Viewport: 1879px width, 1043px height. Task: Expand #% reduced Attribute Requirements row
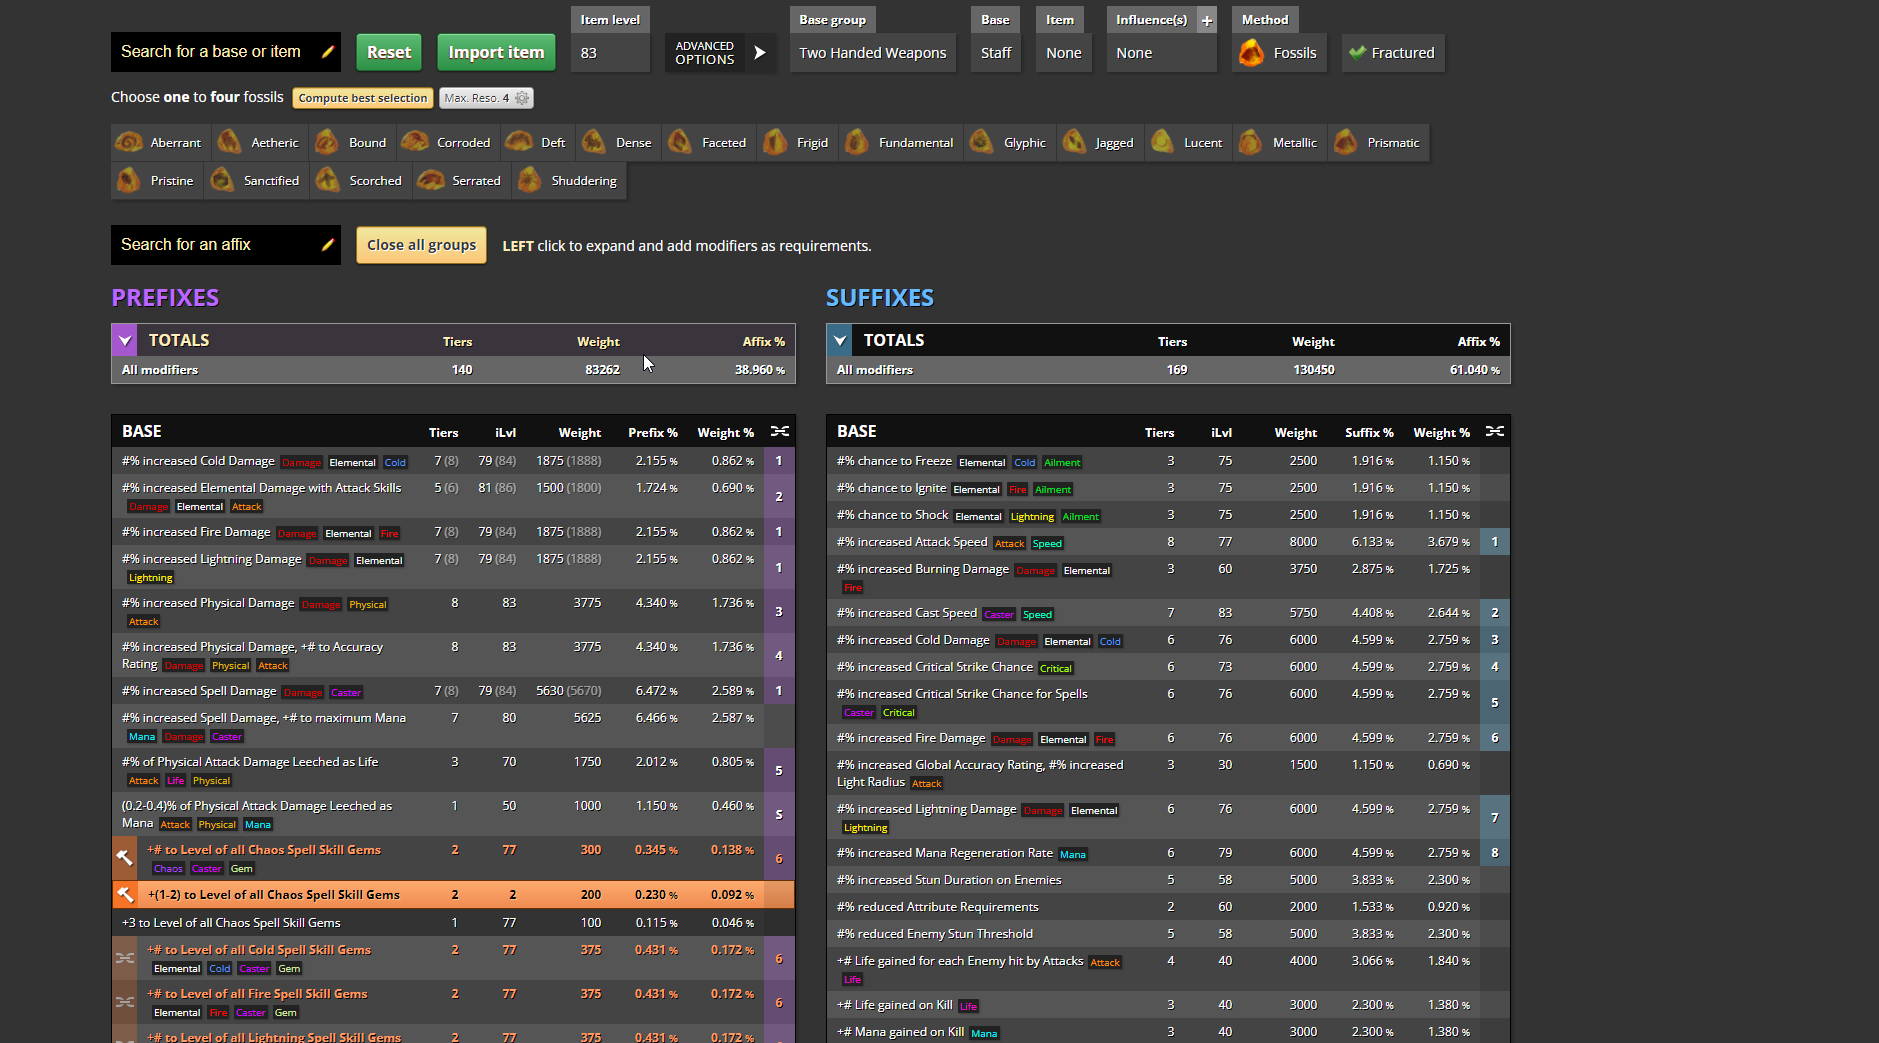1168,907
